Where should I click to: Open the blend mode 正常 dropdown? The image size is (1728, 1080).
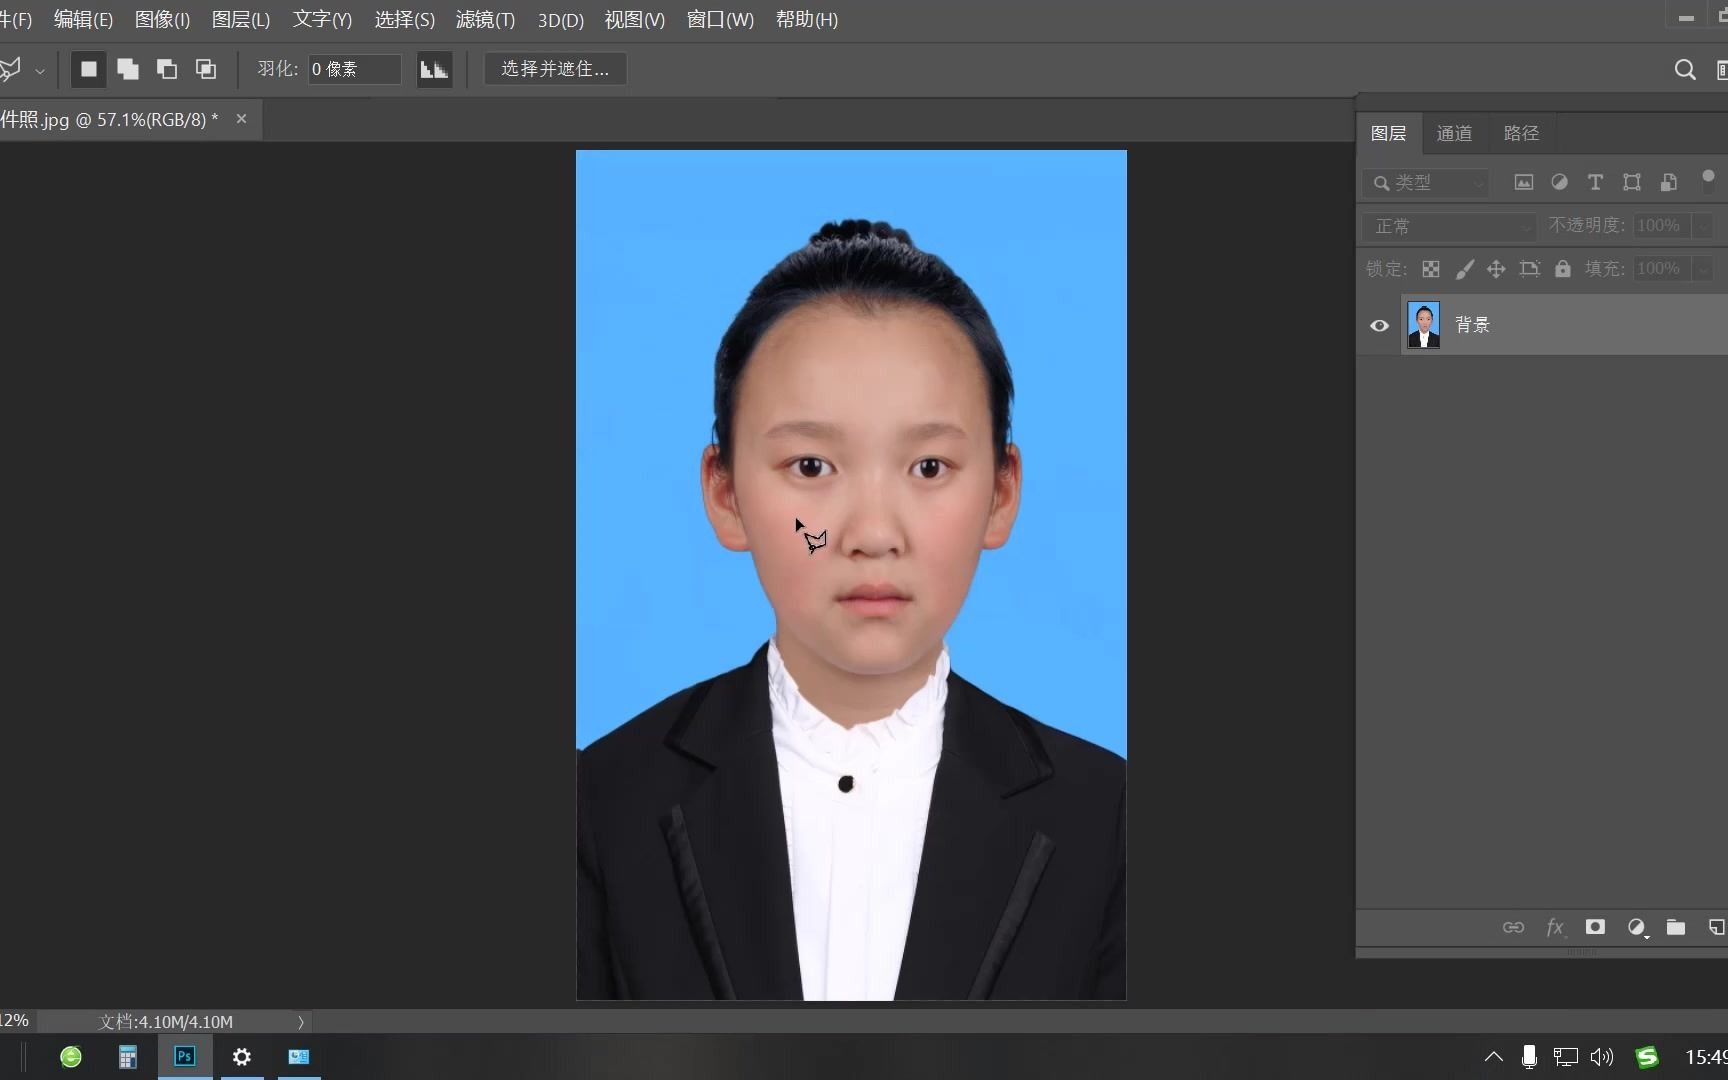click(x=1448, y=226)
